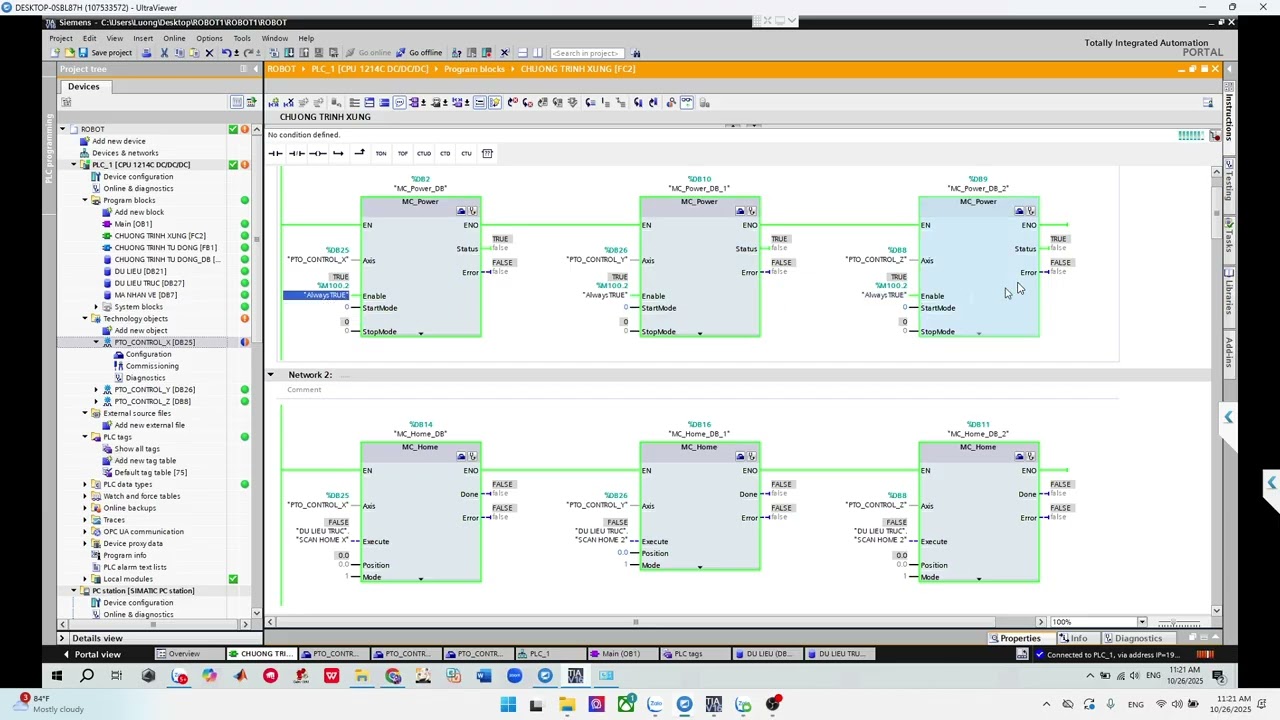
Task: Open File Explorer on host taskbar
Action: click(x=567, y=705)
